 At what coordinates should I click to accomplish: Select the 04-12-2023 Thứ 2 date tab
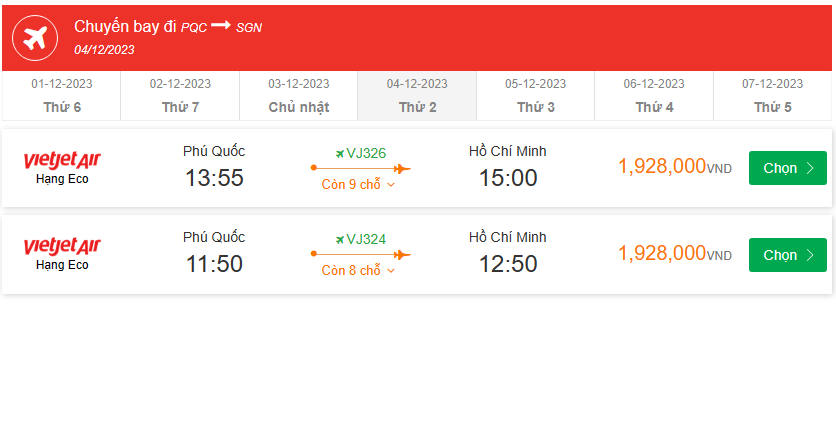coord(417,96)
